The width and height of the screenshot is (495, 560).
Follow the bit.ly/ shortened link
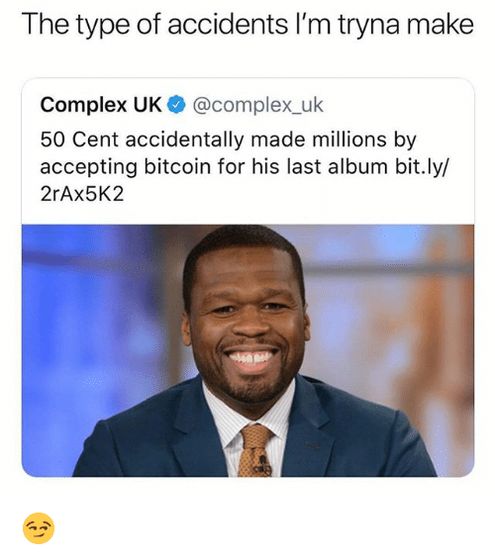(420, 167)
